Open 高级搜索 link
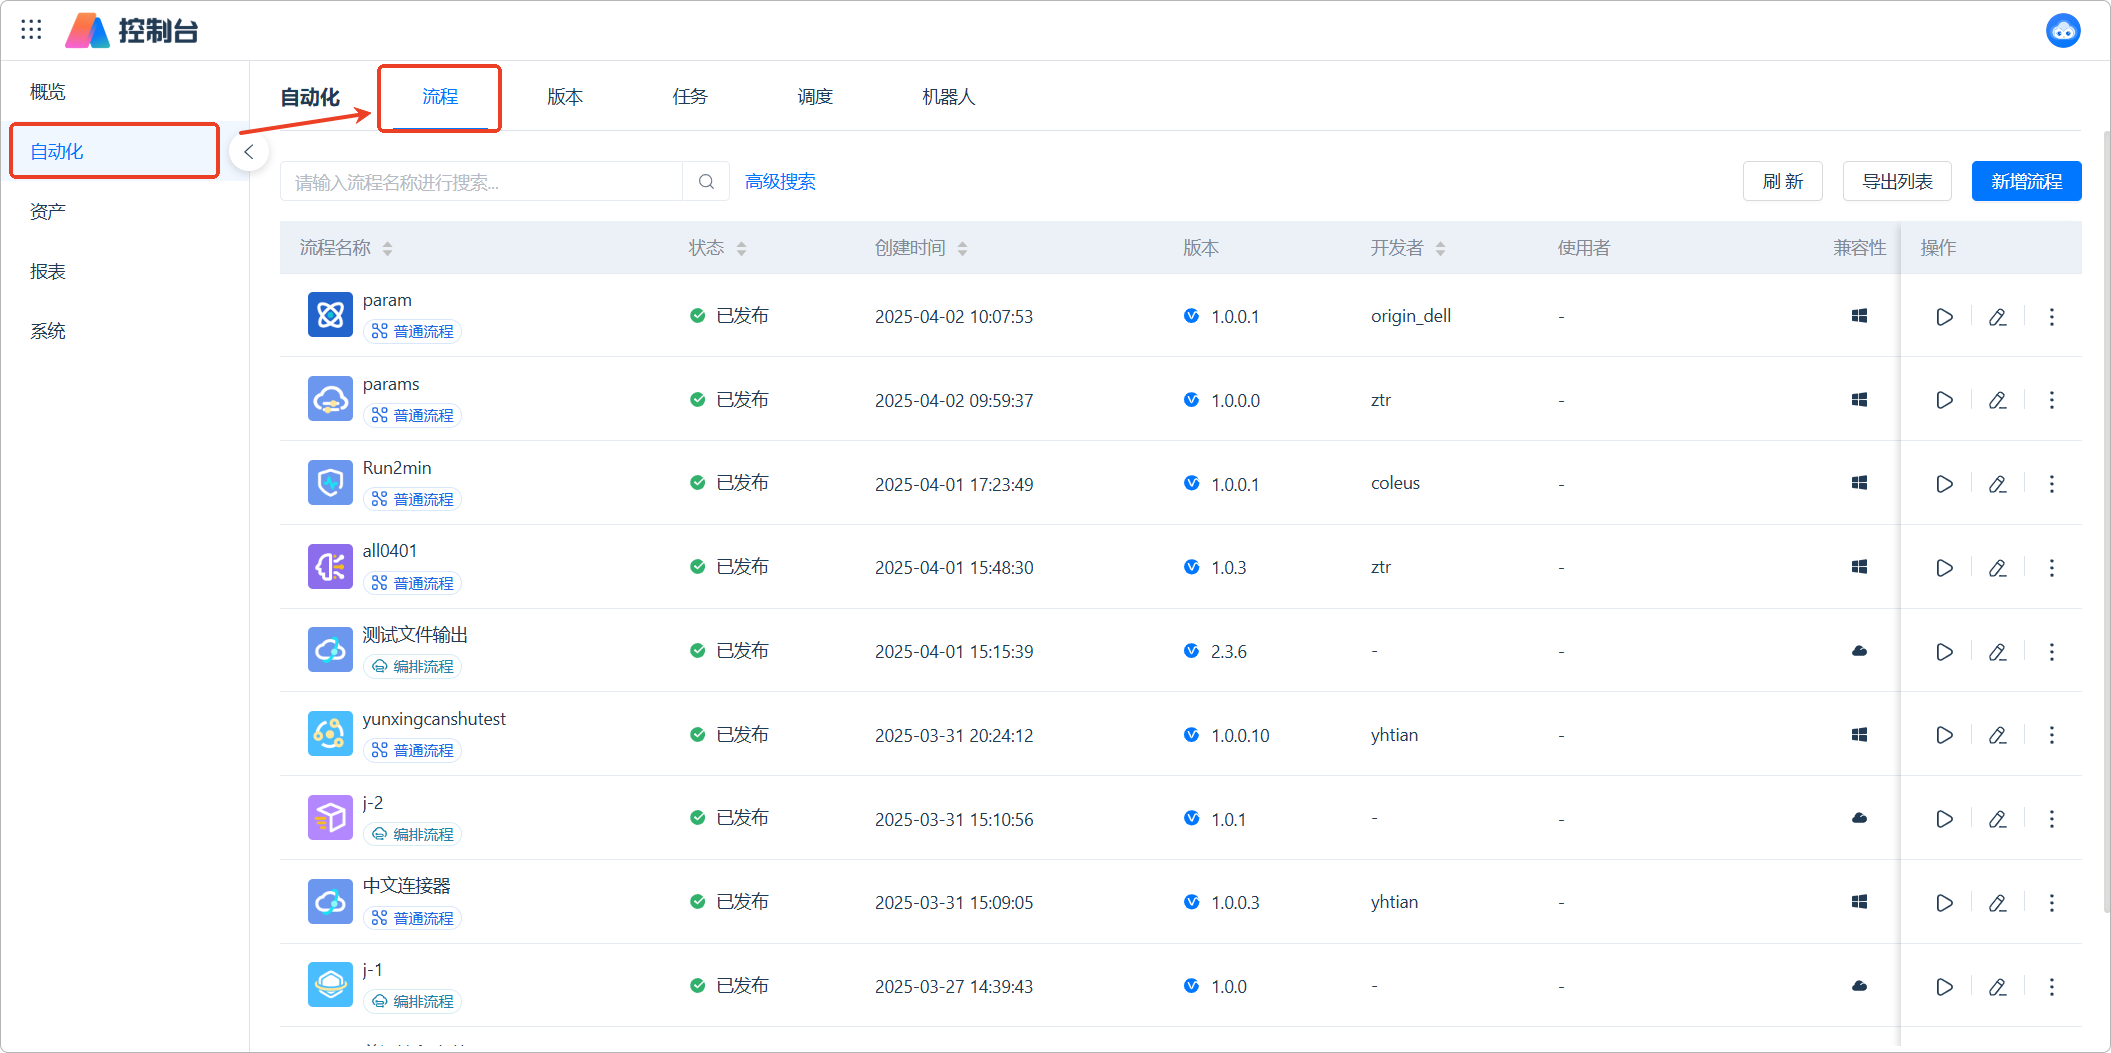The width and height of the screenshot is (2111, 1053). (x=780, y=182)
